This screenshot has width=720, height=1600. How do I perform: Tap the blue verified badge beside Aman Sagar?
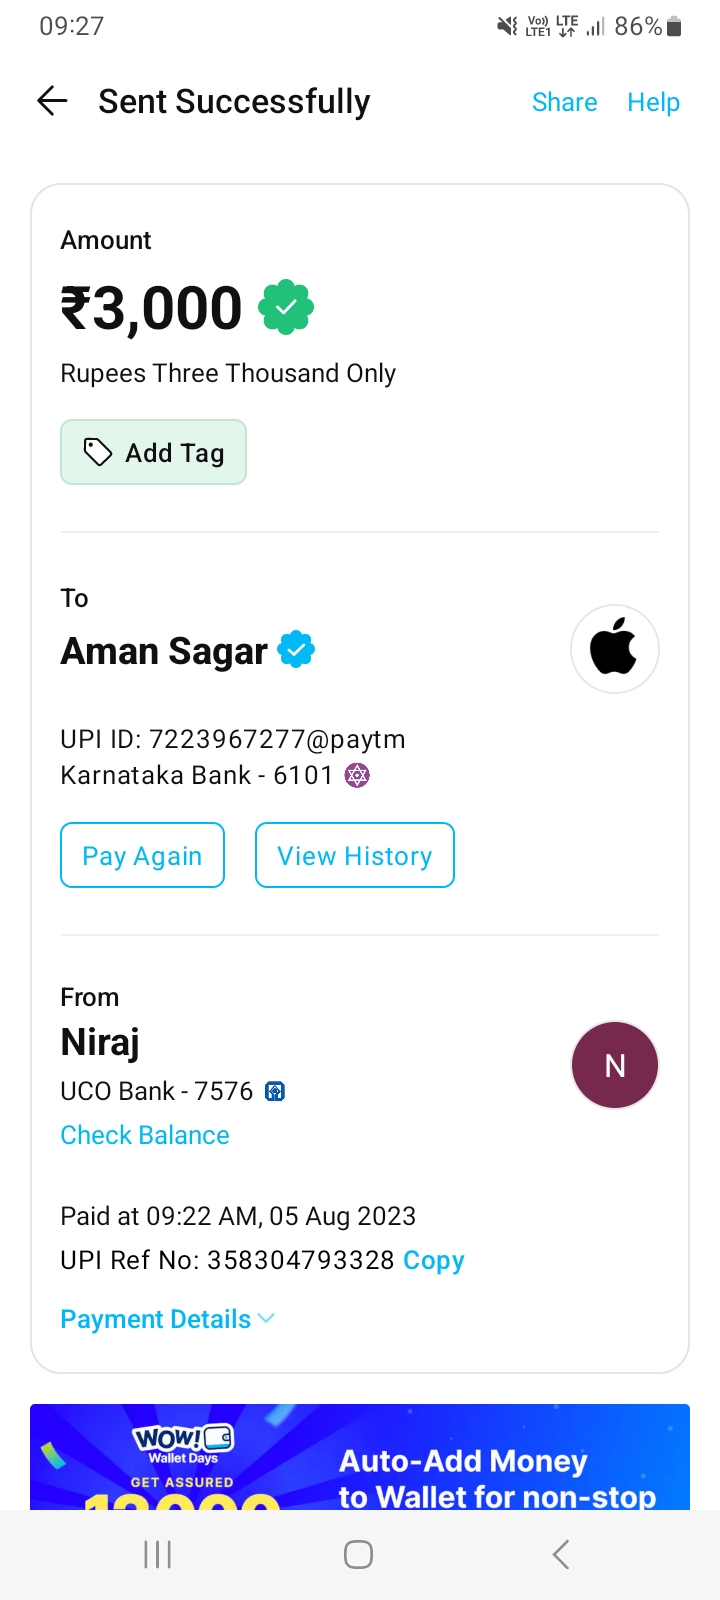(x=296, y=650)
